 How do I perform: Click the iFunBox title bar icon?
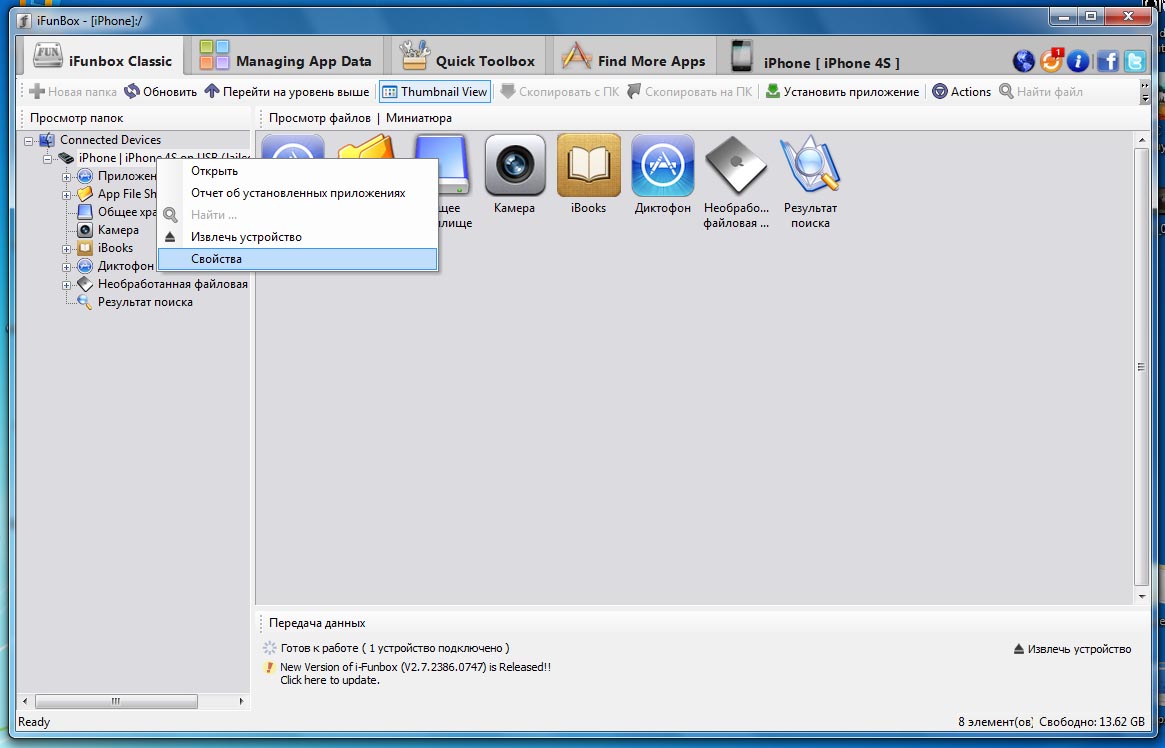tap(24, 20)
